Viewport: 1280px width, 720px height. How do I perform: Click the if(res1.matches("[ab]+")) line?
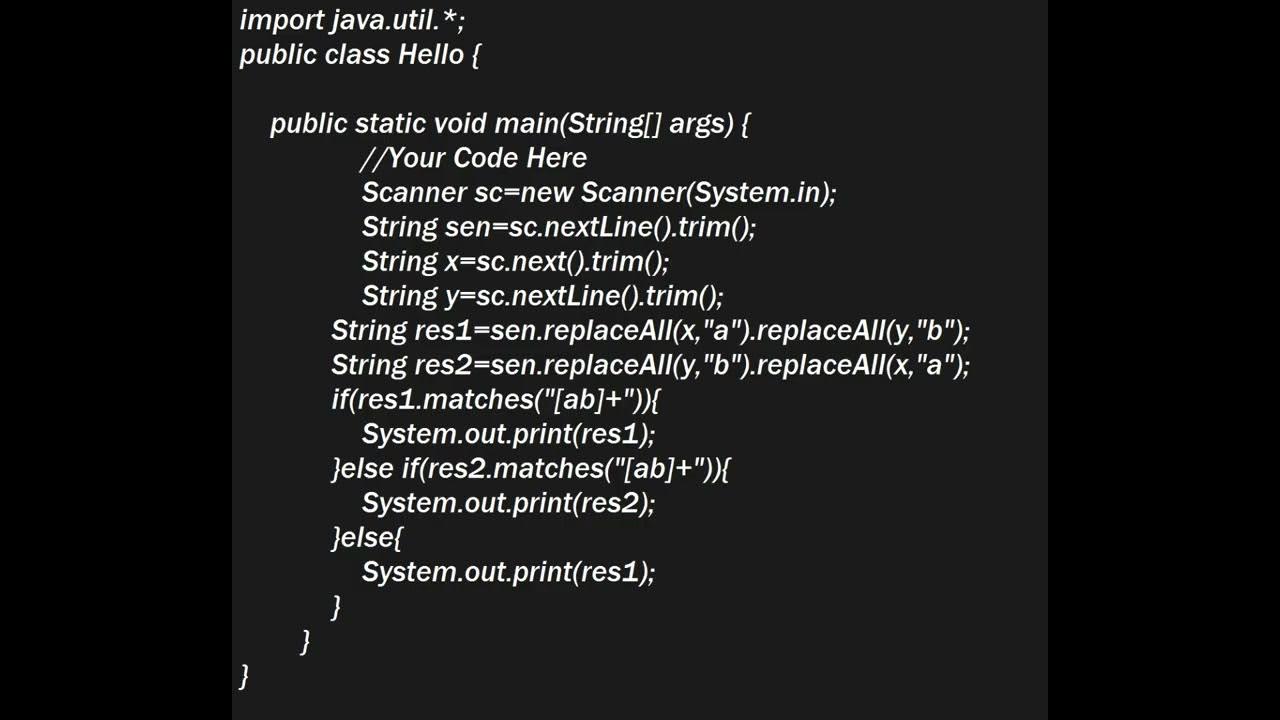tap(496, 399)
